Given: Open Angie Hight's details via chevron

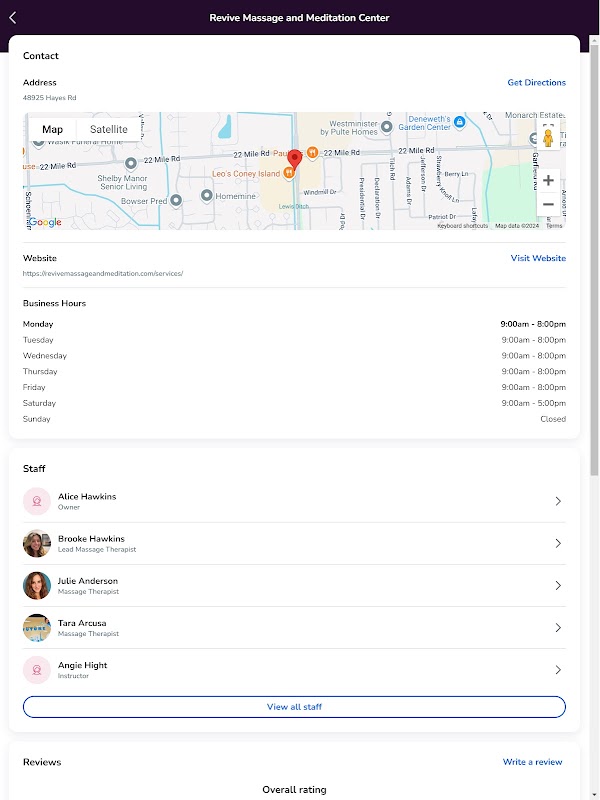Looking at the screenshot, I should (x=558, y=670).
